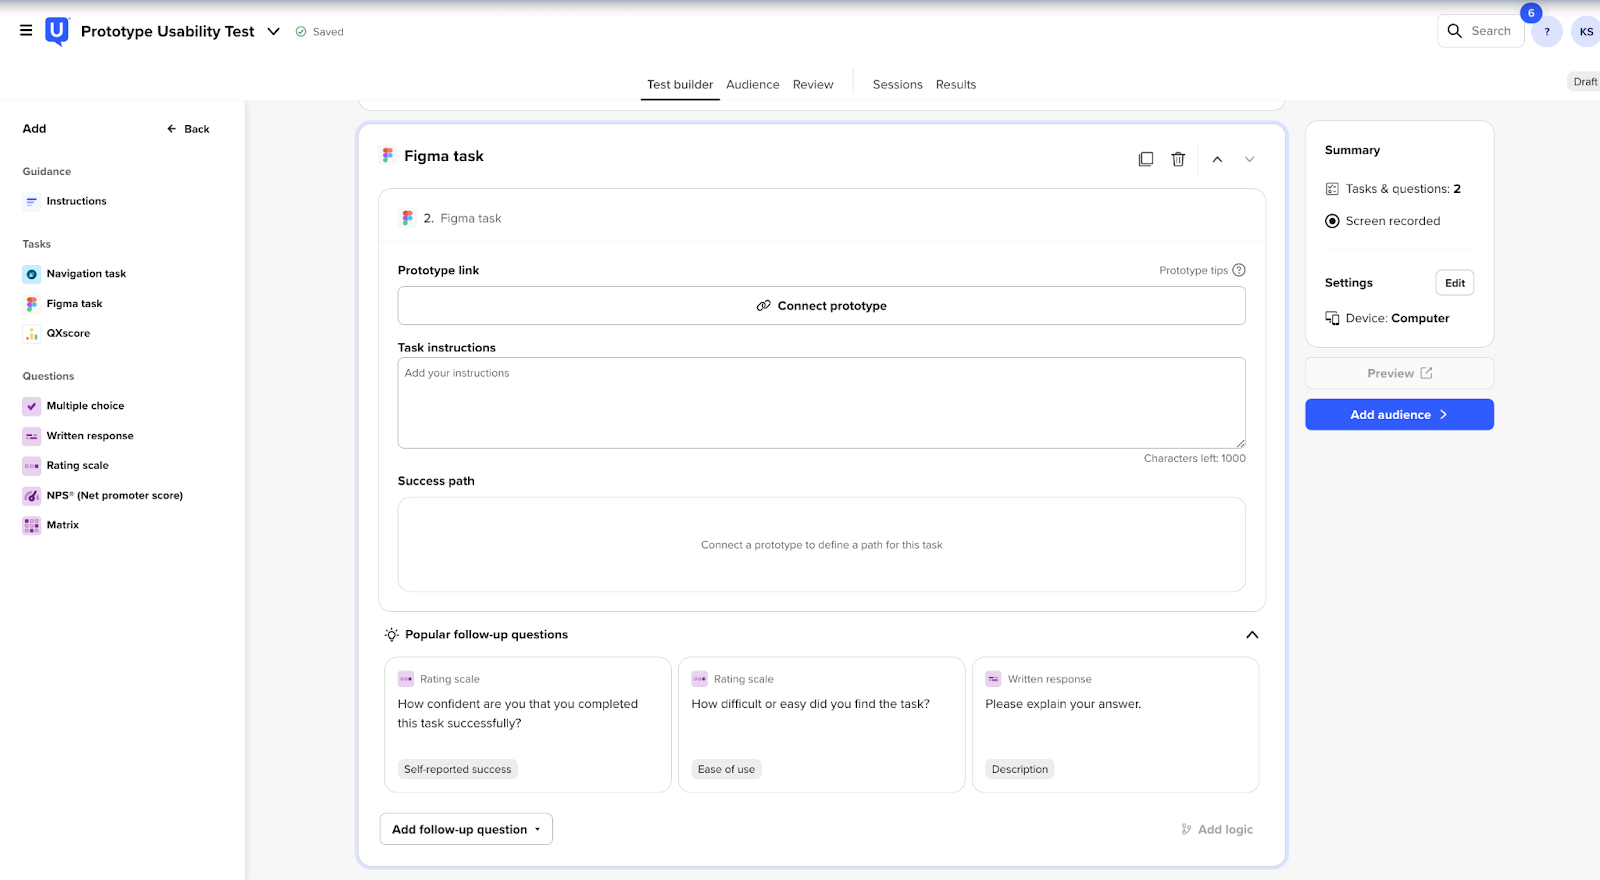Add the 'How difficult or easy' rating question
This screenshot has width=1600, height=880.
pyautogui.click(x=822, y=725)
